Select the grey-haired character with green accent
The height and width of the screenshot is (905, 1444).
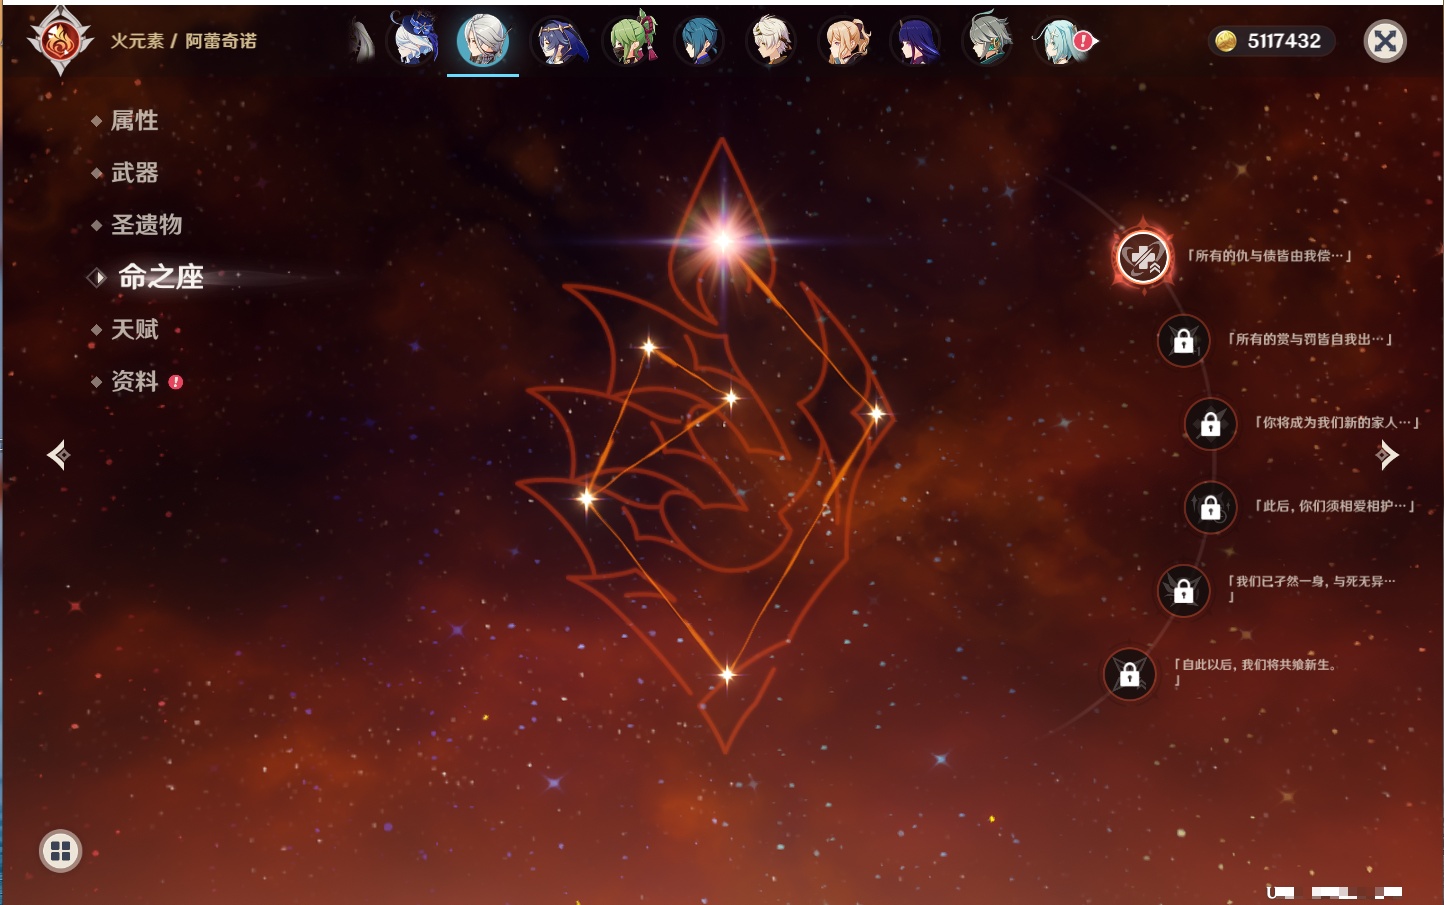988,40
